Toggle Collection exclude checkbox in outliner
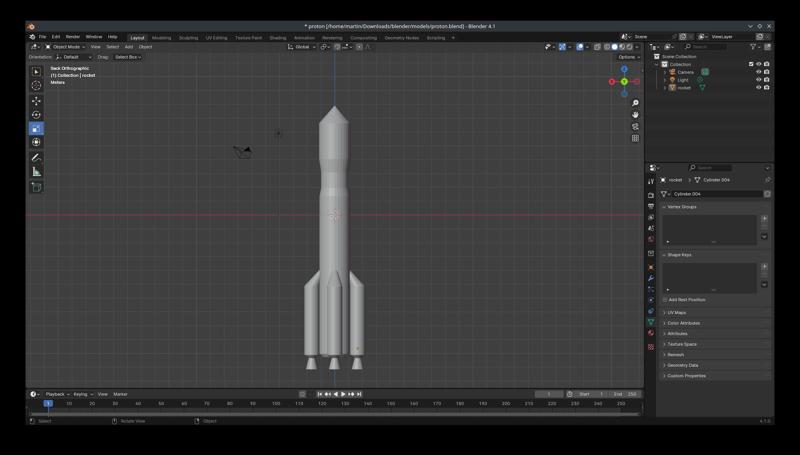 tap(751, 64)
